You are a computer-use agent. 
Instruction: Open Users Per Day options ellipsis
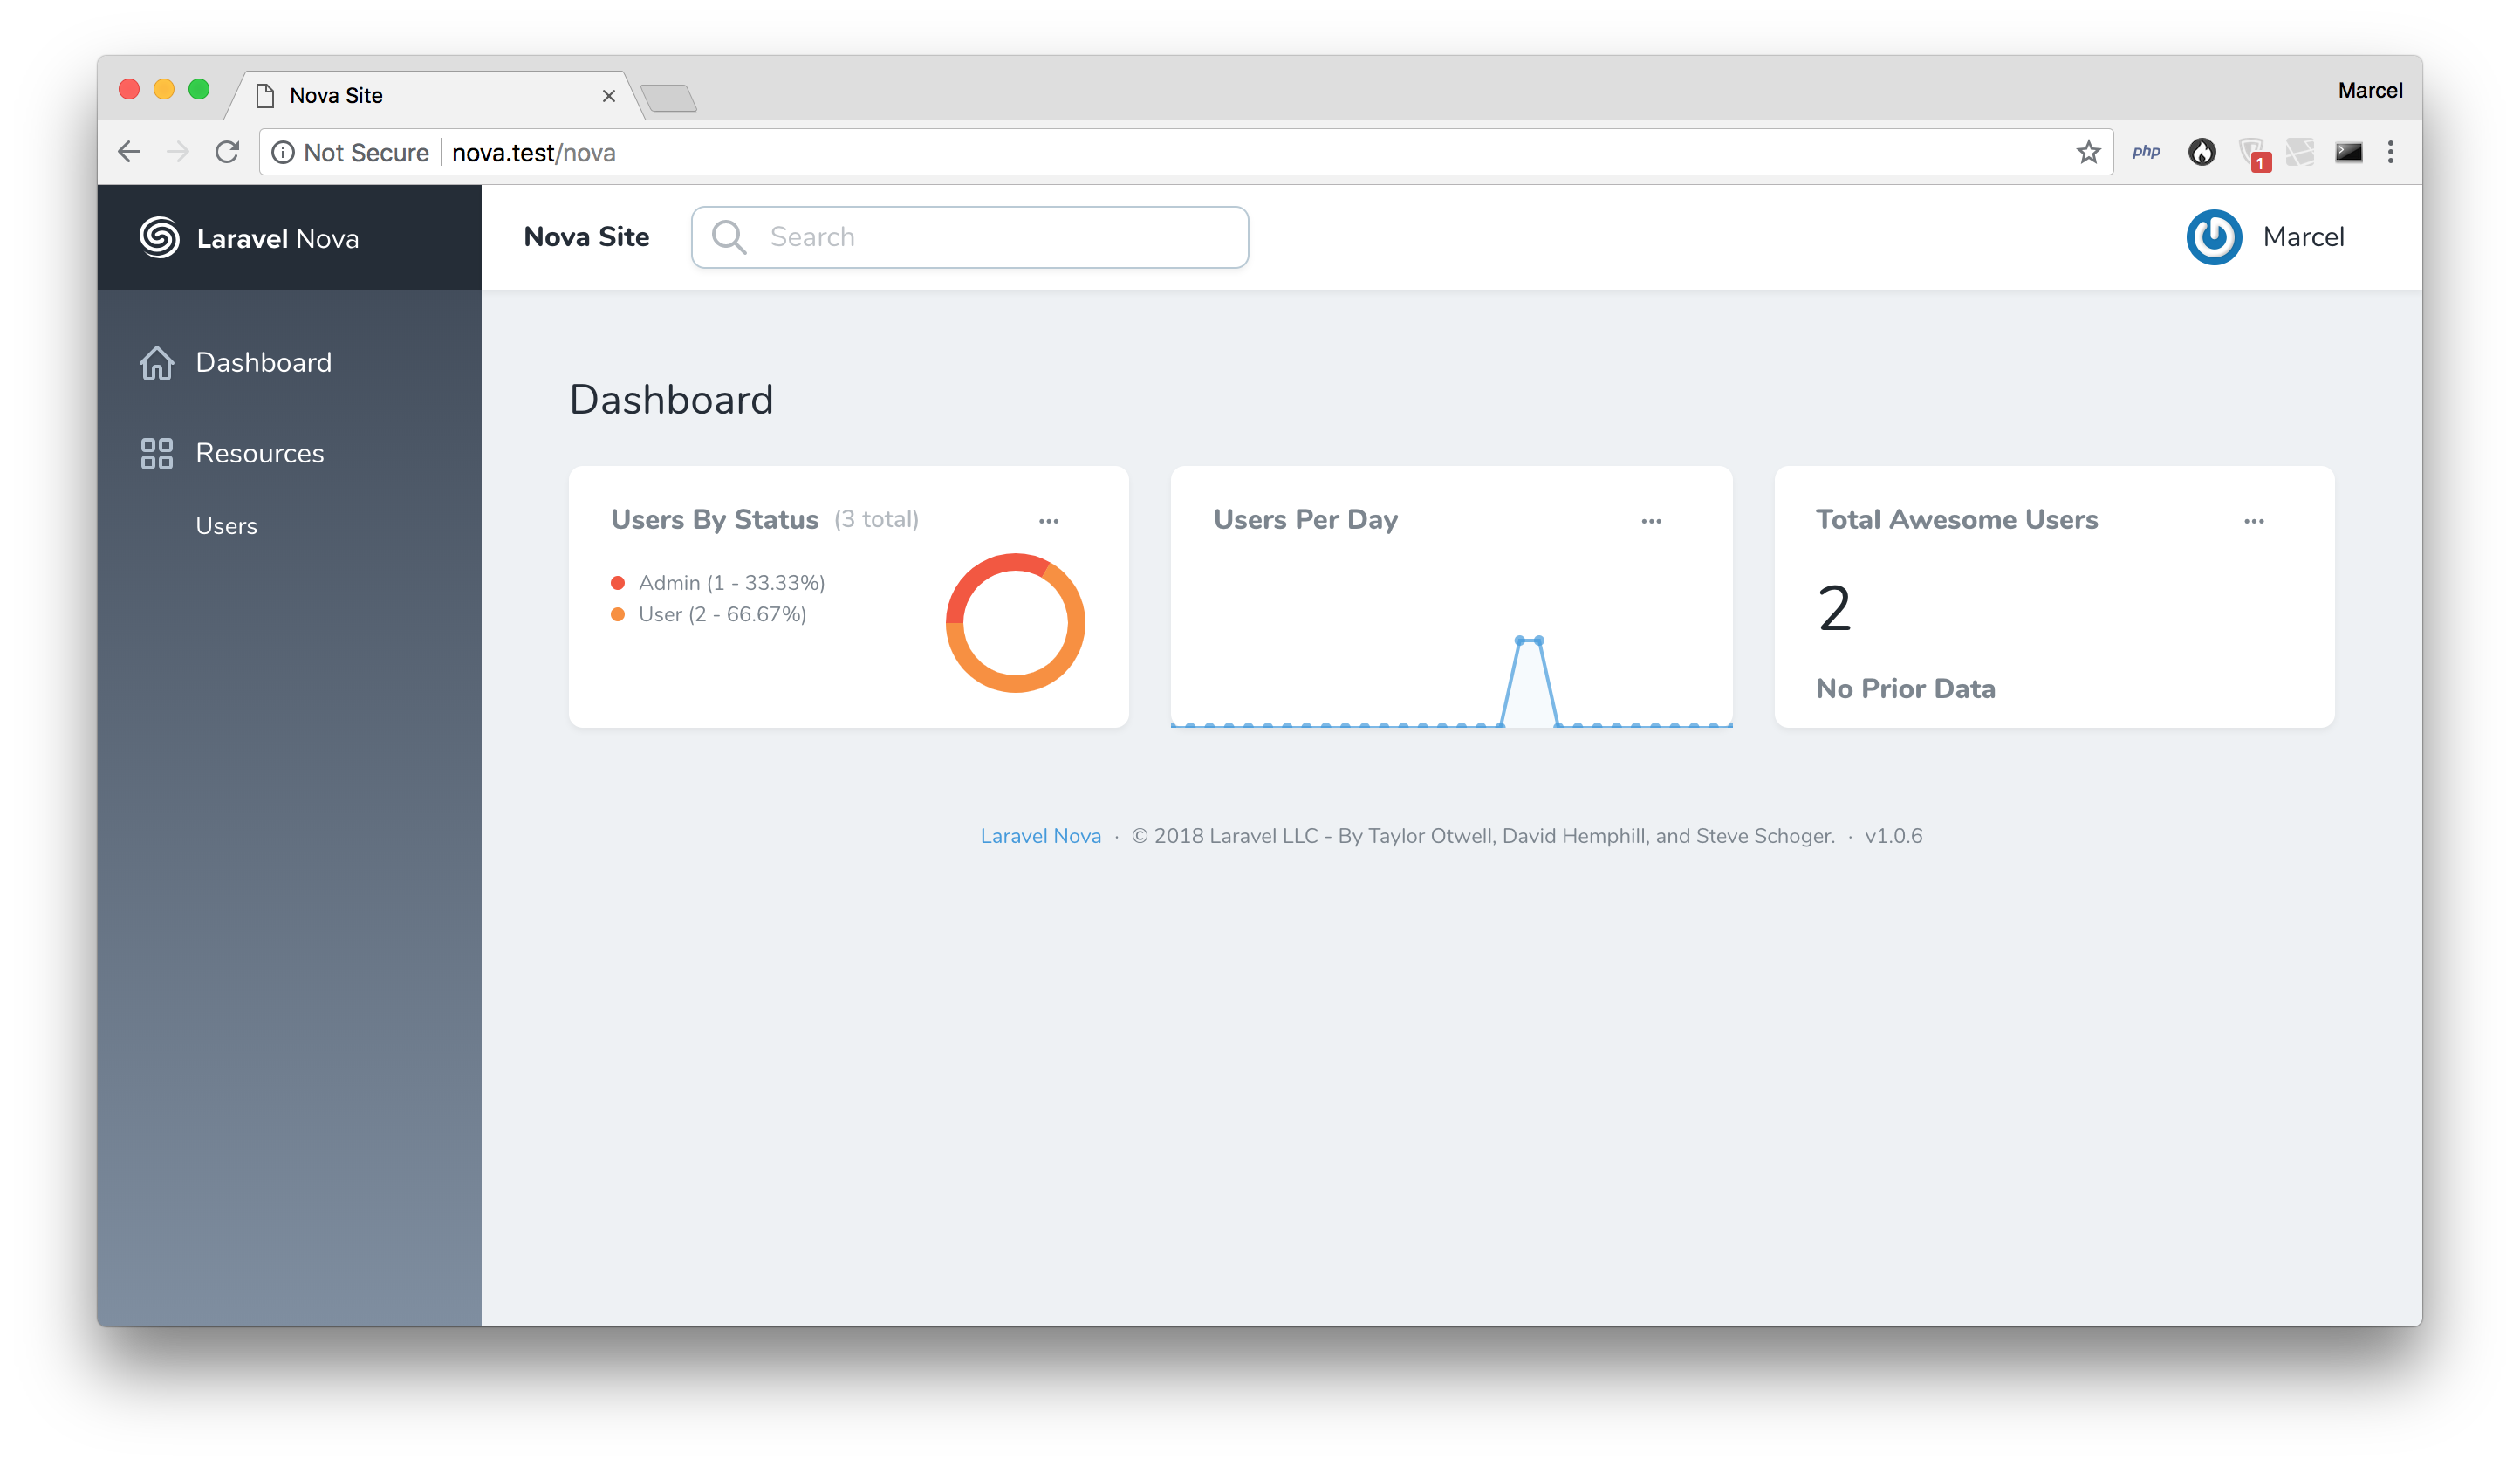pos(1651,521)
